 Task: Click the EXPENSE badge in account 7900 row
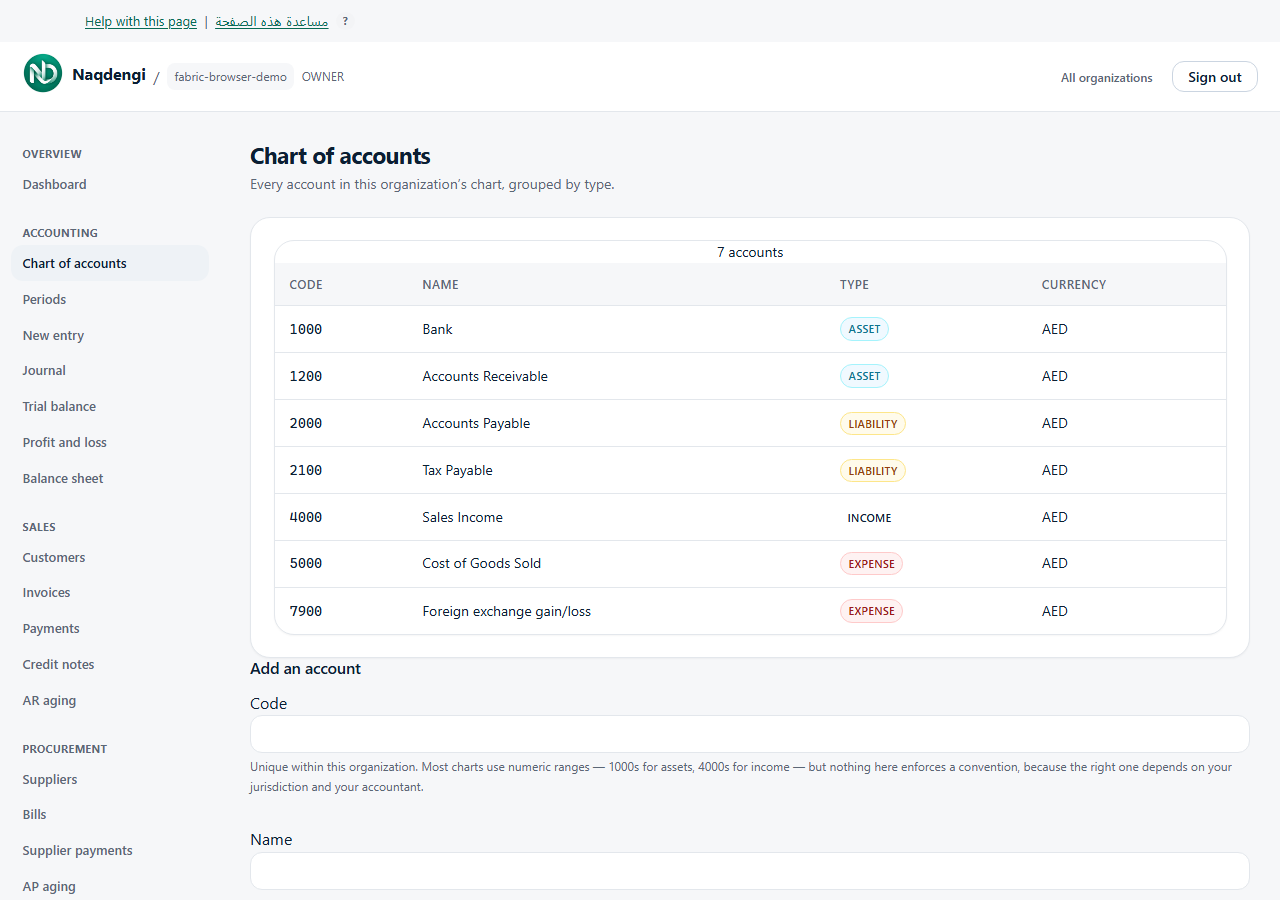[x=871, y=611]
